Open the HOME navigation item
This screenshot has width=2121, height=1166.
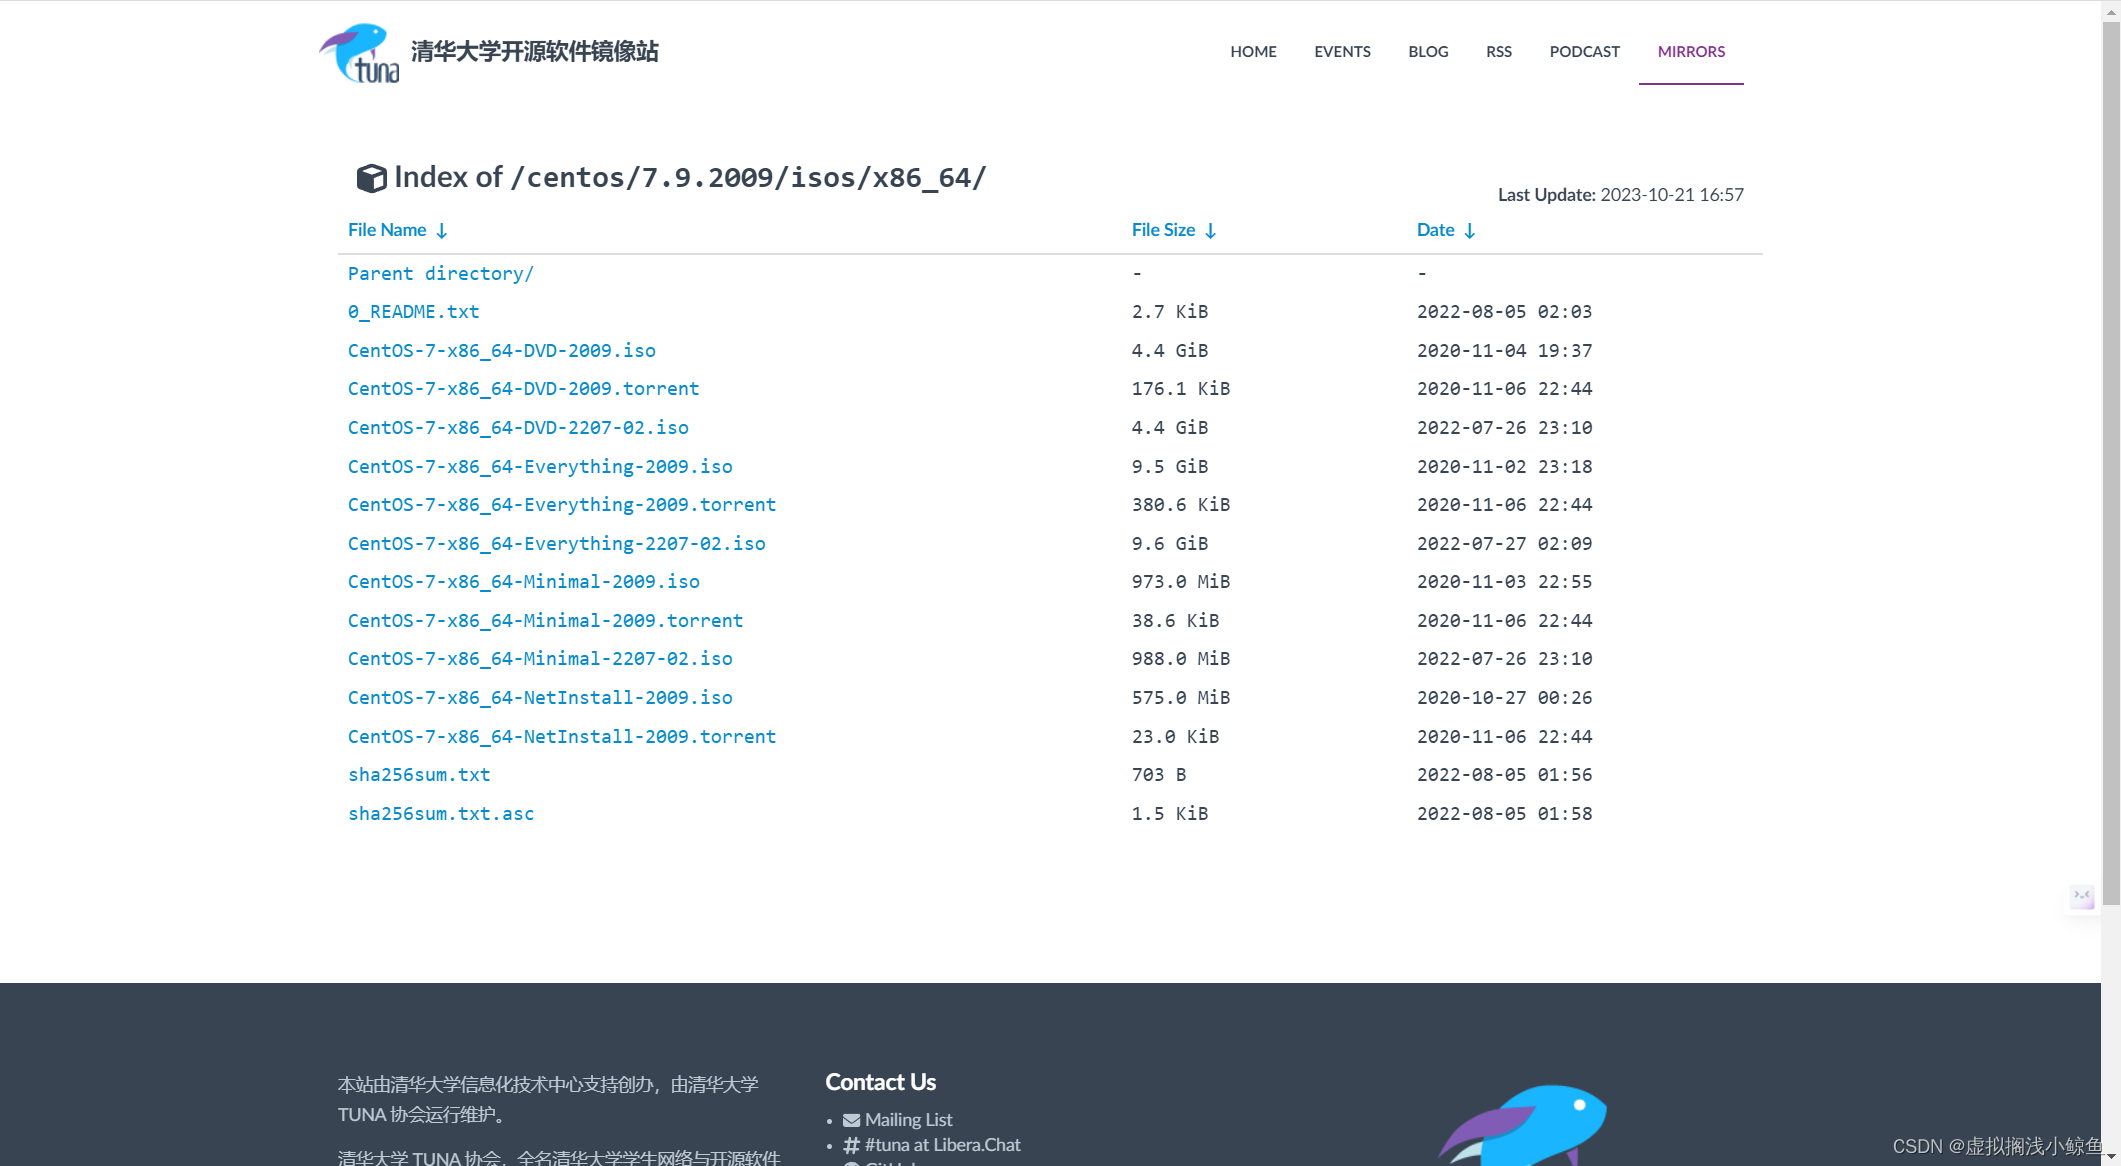tap(1253, 51)
